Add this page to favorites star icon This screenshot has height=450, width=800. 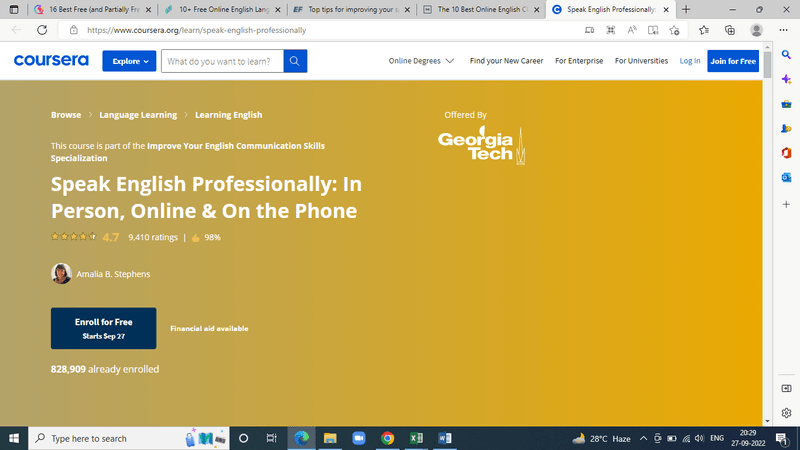(x=674, y=30)
